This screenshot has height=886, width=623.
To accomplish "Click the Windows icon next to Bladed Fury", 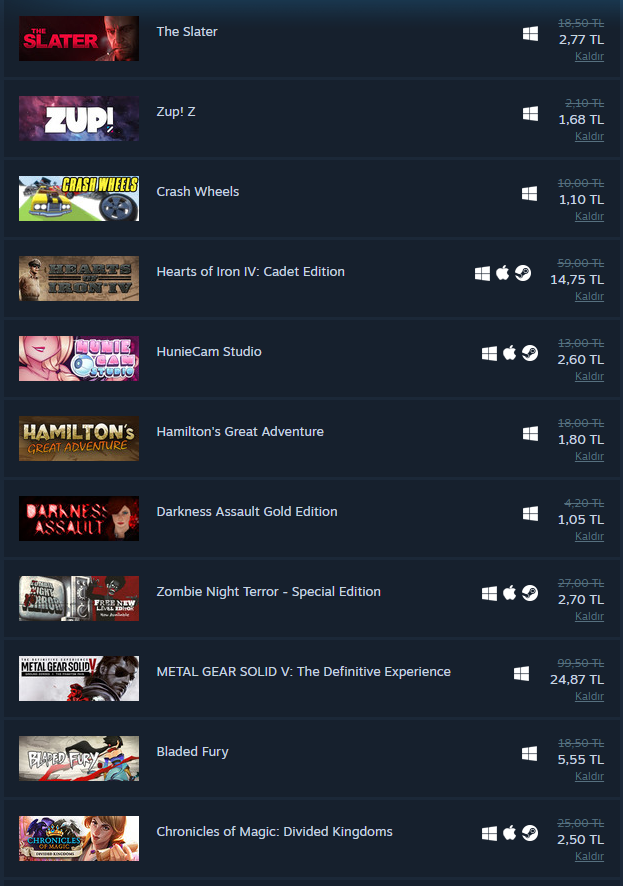I will point(530,753).
